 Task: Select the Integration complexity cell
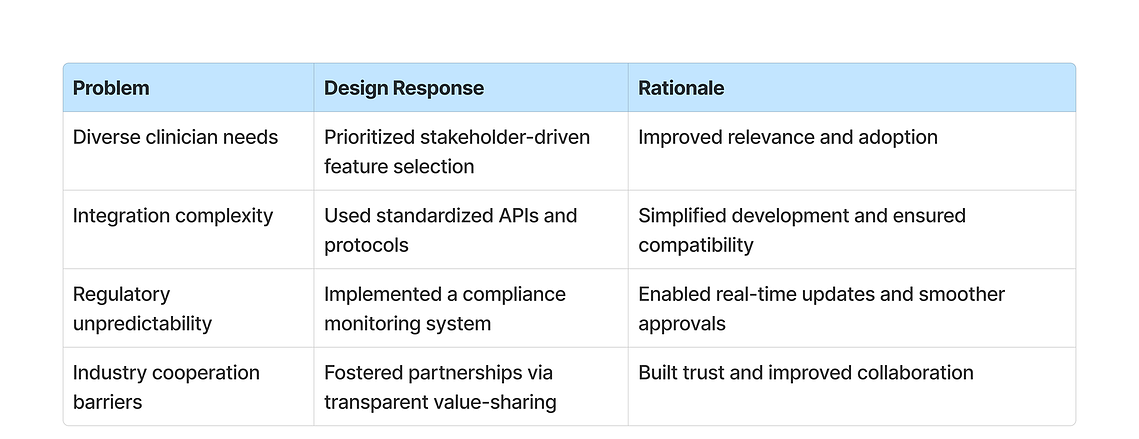coord(188,230)
